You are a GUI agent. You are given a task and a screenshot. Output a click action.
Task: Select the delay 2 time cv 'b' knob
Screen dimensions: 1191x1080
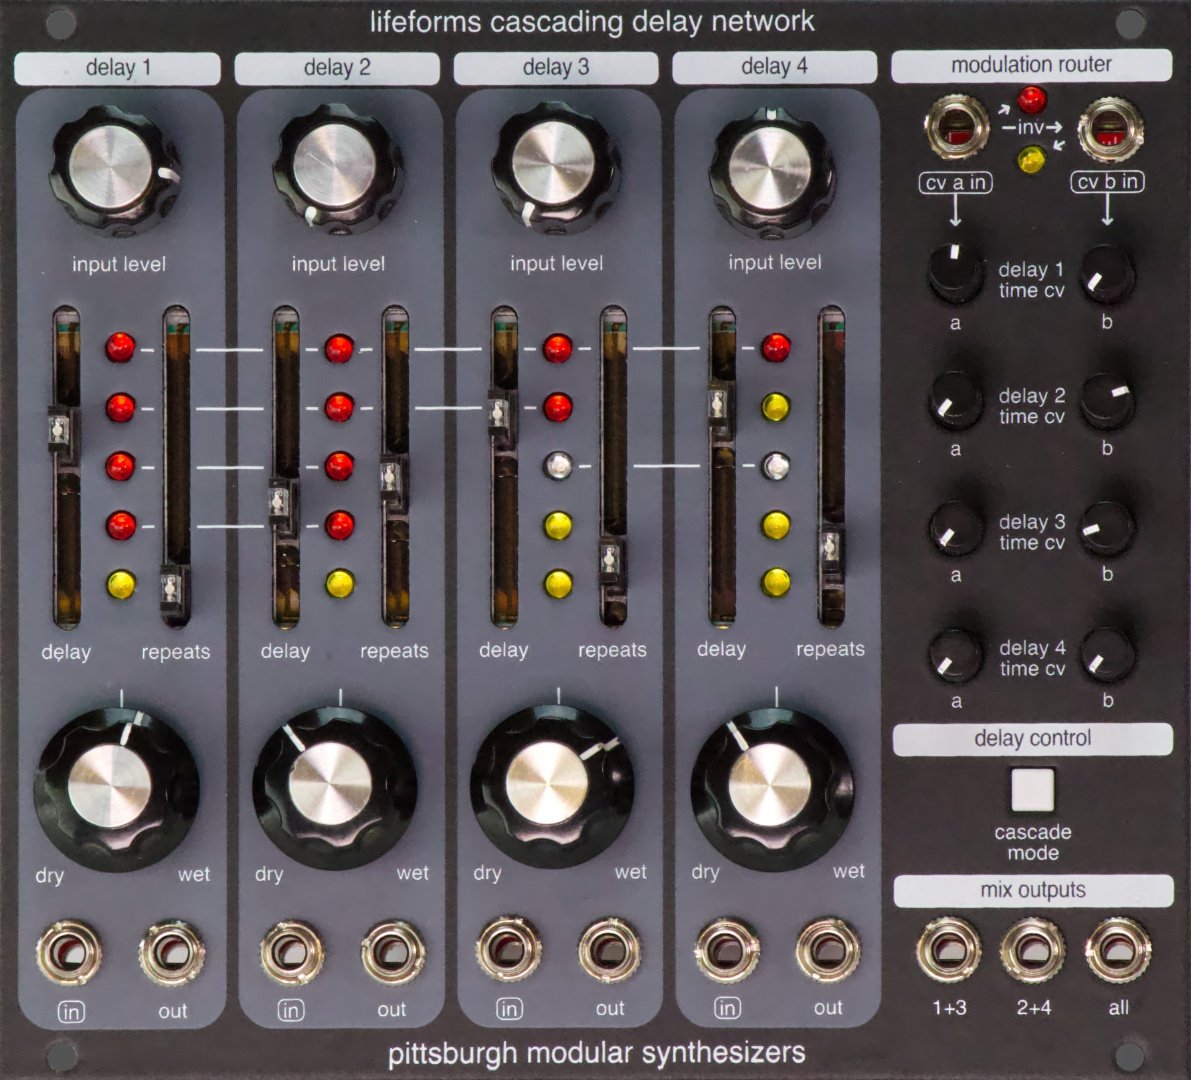pyautogui.click(x=1109, y=399)
